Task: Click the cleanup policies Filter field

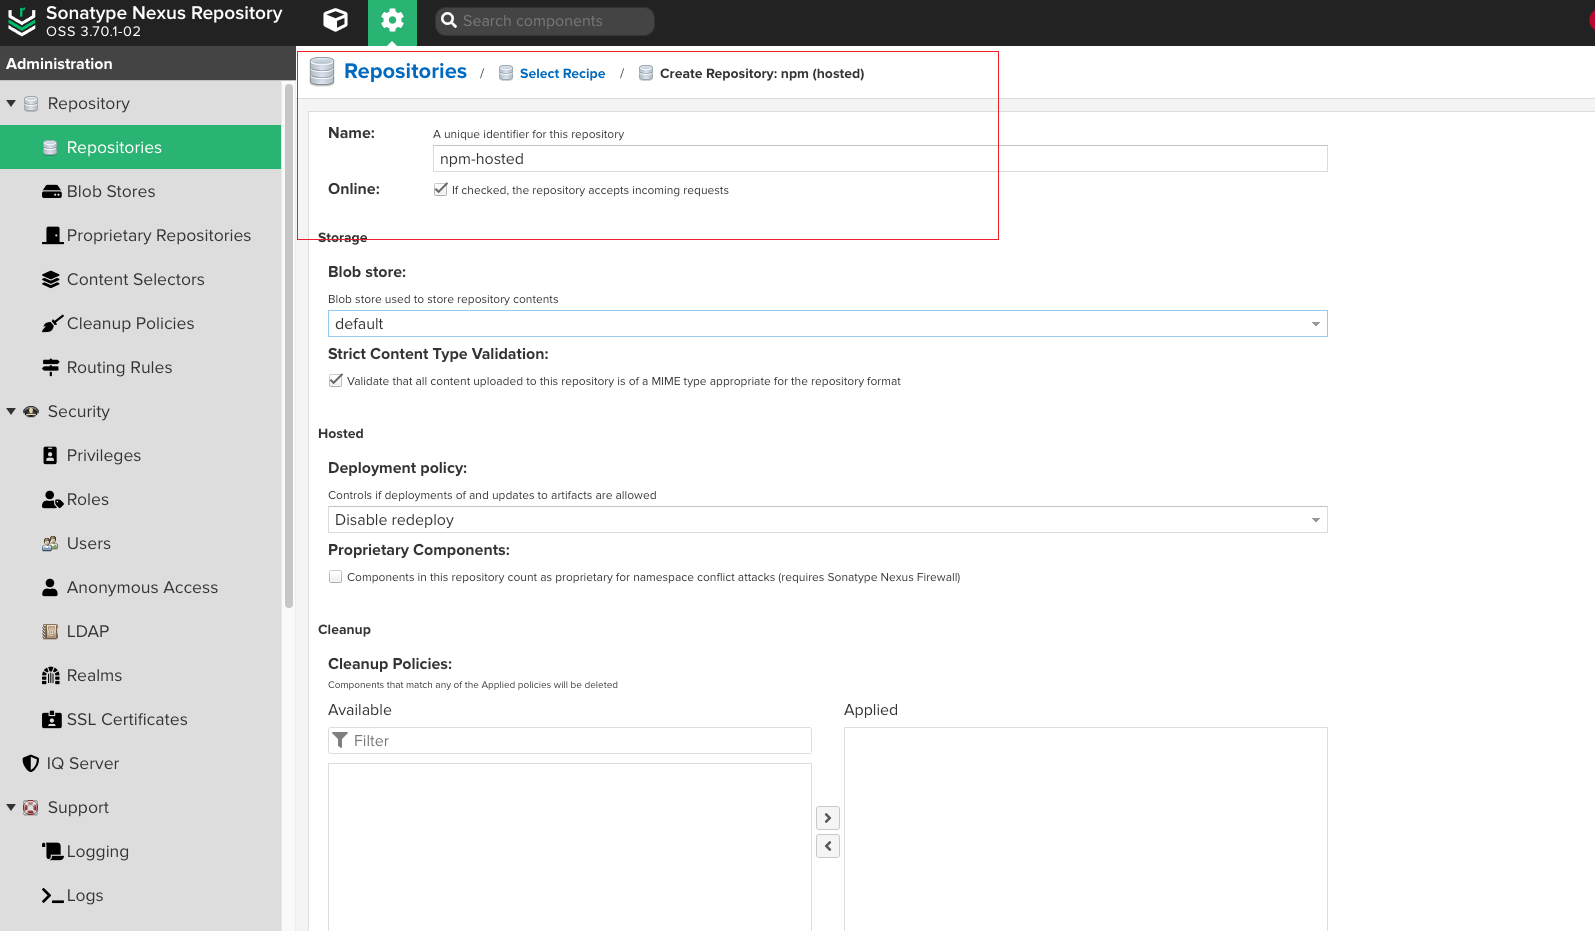Action: pyautogui.click(x=570, y=740)
